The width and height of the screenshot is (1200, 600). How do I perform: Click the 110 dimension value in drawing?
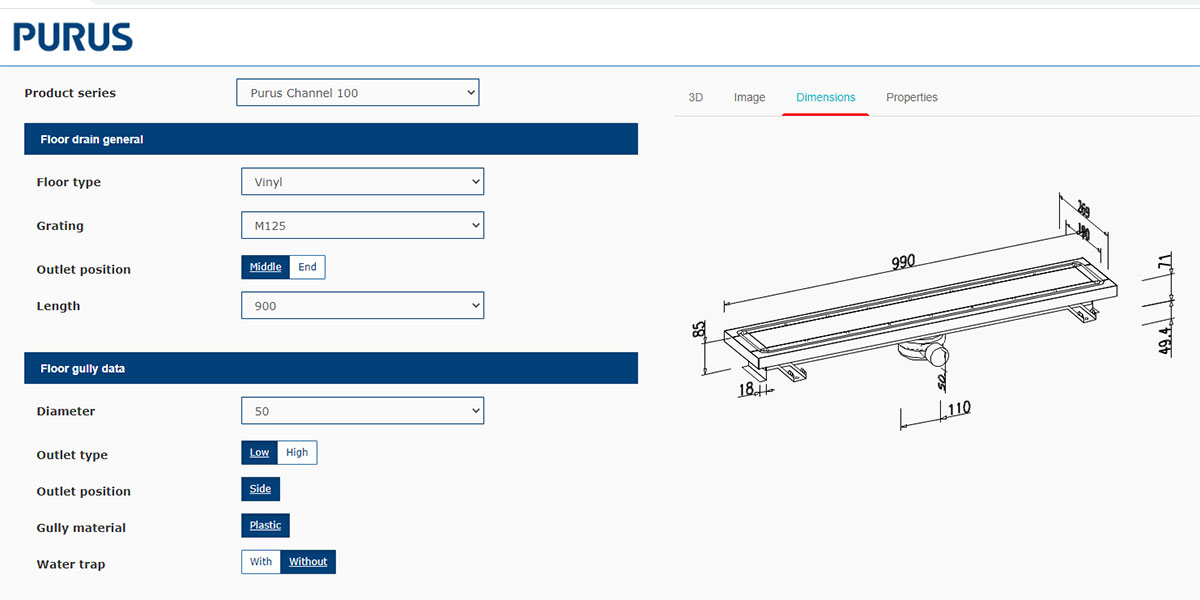click(959, 408)
